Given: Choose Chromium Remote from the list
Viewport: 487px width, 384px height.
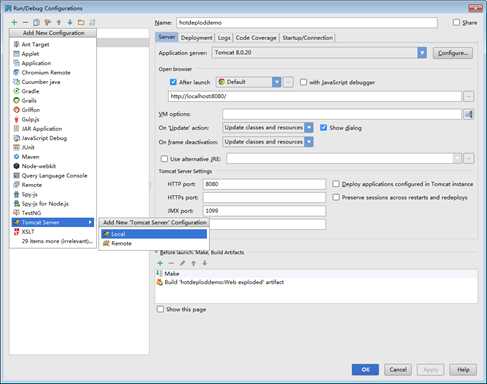Looking at the screenshot, I should [53, 72].
